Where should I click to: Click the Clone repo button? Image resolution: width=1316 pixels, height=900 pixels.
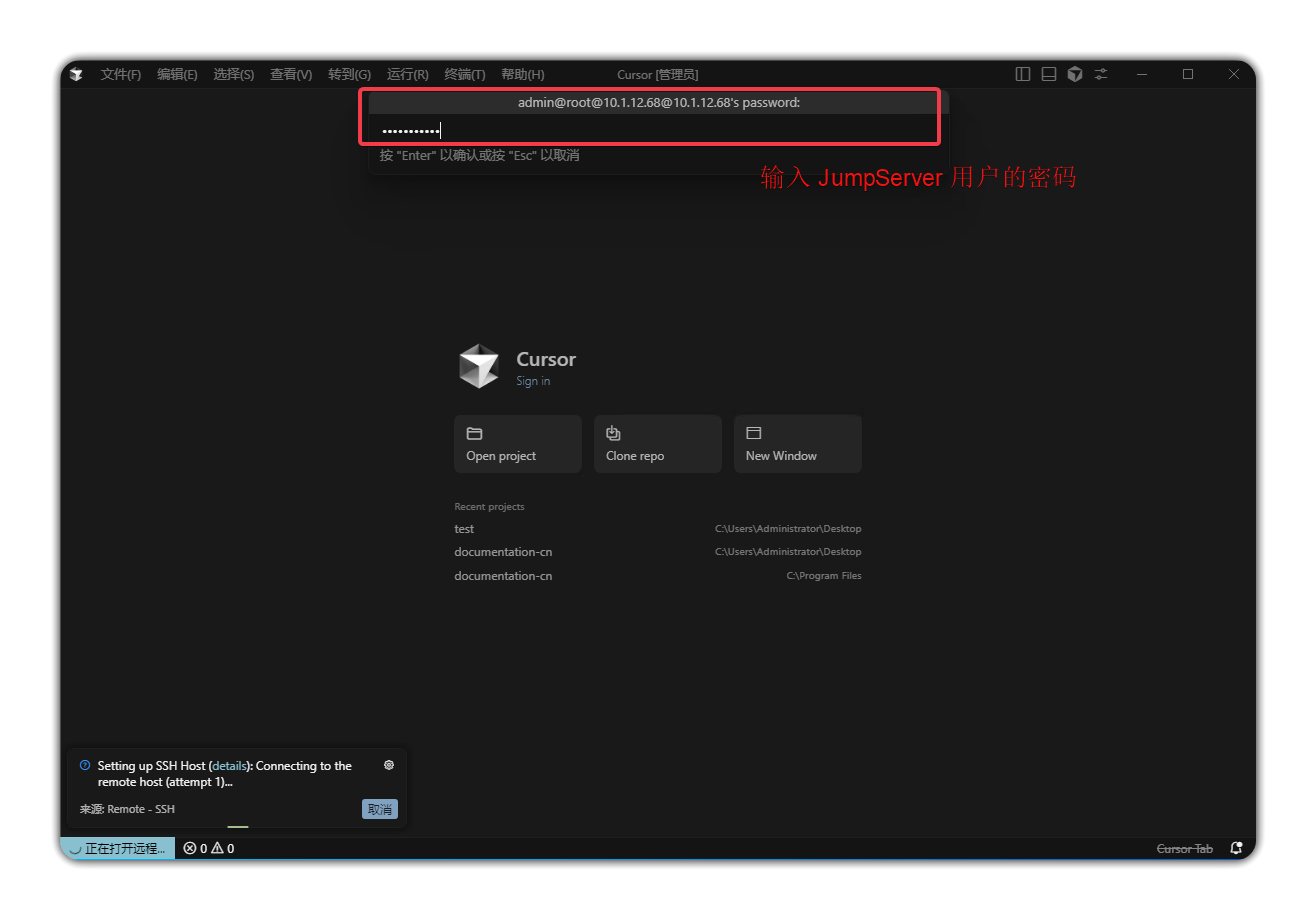(x=657, y=444)
